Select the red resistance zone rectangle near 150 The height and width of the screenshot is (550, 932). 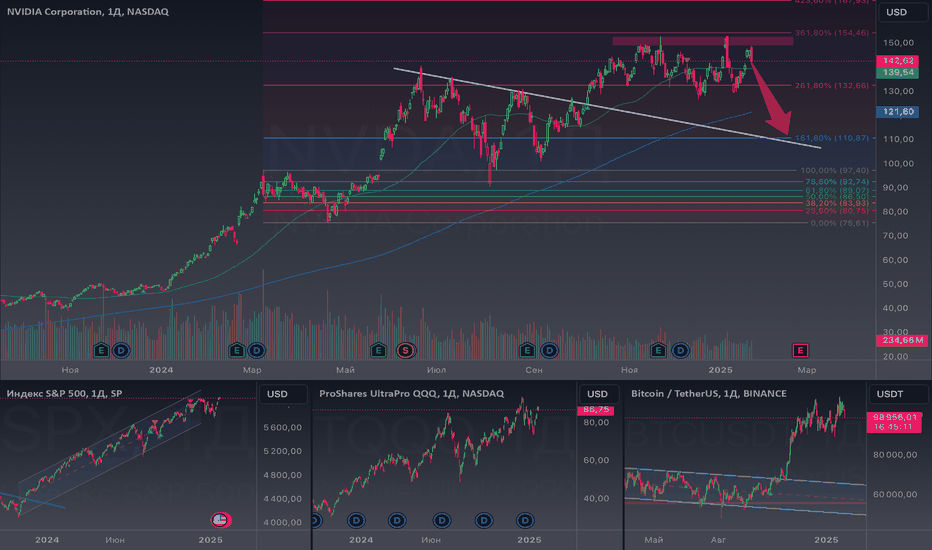(x=703, y=41)
